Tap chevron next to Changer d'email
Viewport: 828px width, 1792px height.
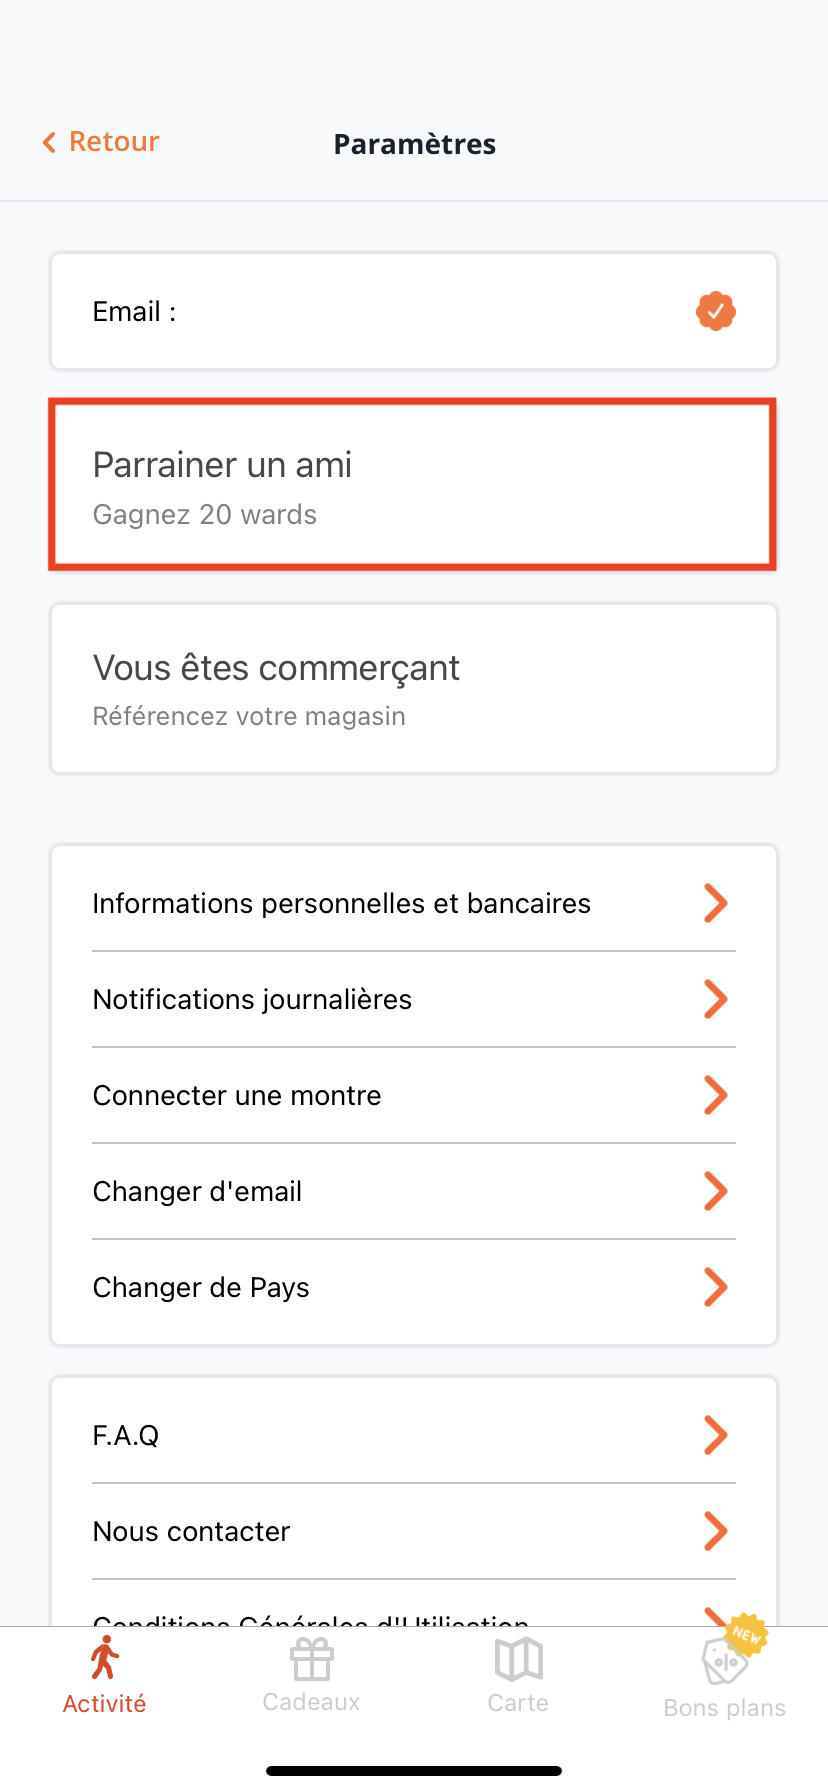715,1191
